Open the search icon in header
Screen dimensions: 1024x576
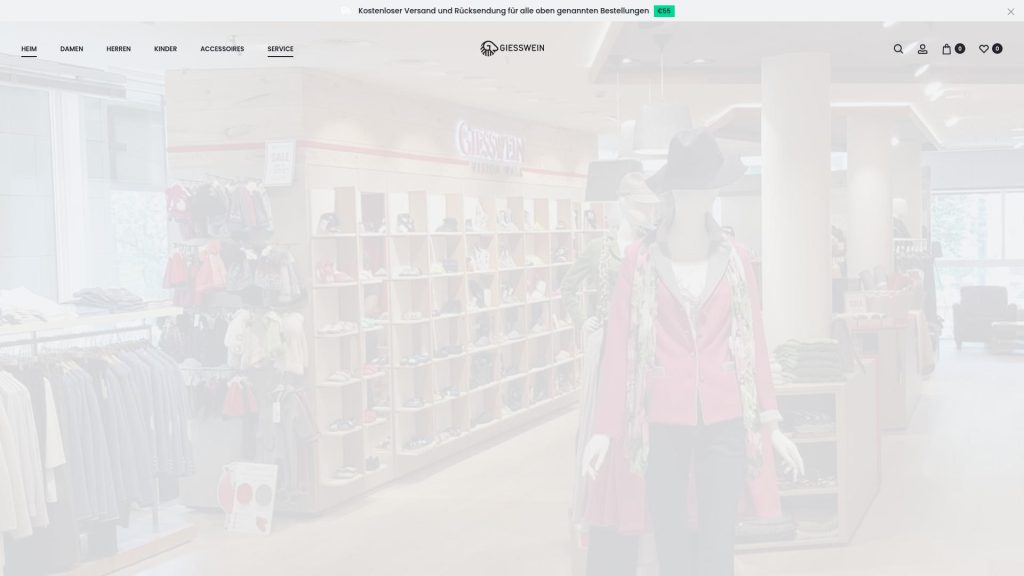point(898,49)
